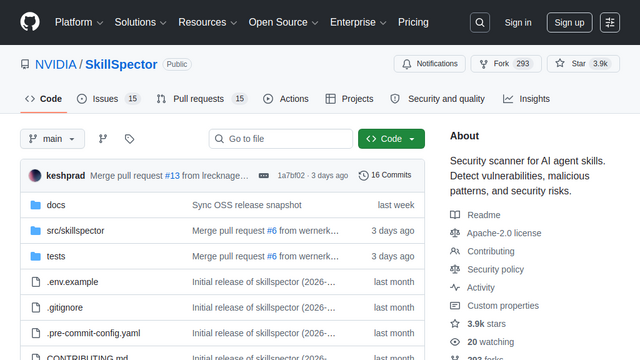Viewport: 640px width, 360px height.
Task: Click the Apache-2.0 license scale icon
Action: point(455,233)
